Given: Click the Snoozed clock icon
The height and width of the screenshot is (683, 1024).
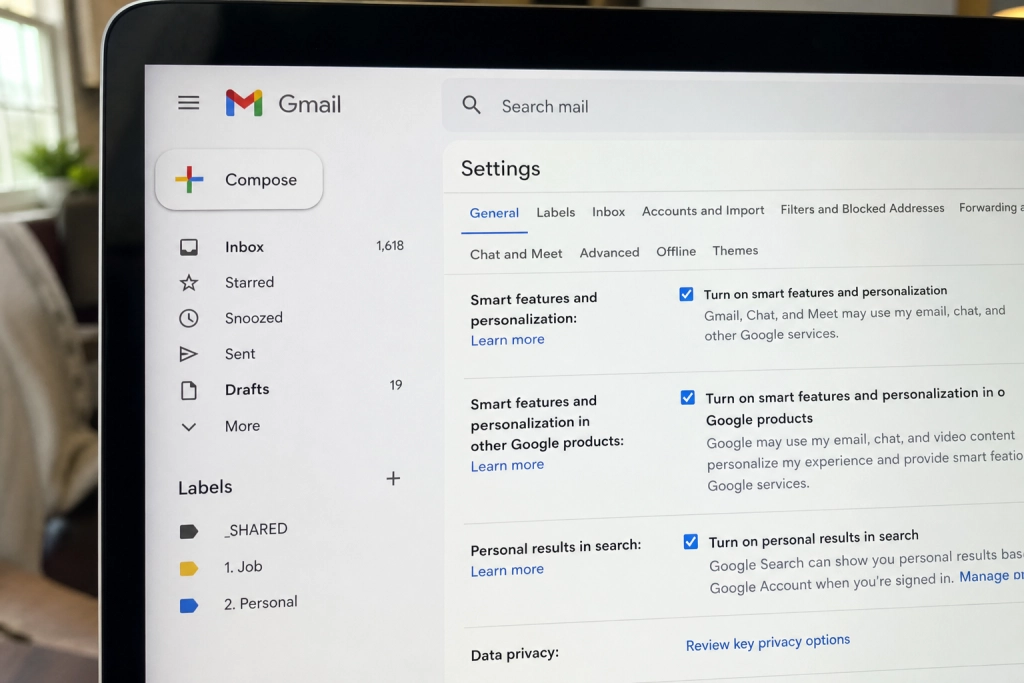Looking at the screenshot, I should coord(189,318).
